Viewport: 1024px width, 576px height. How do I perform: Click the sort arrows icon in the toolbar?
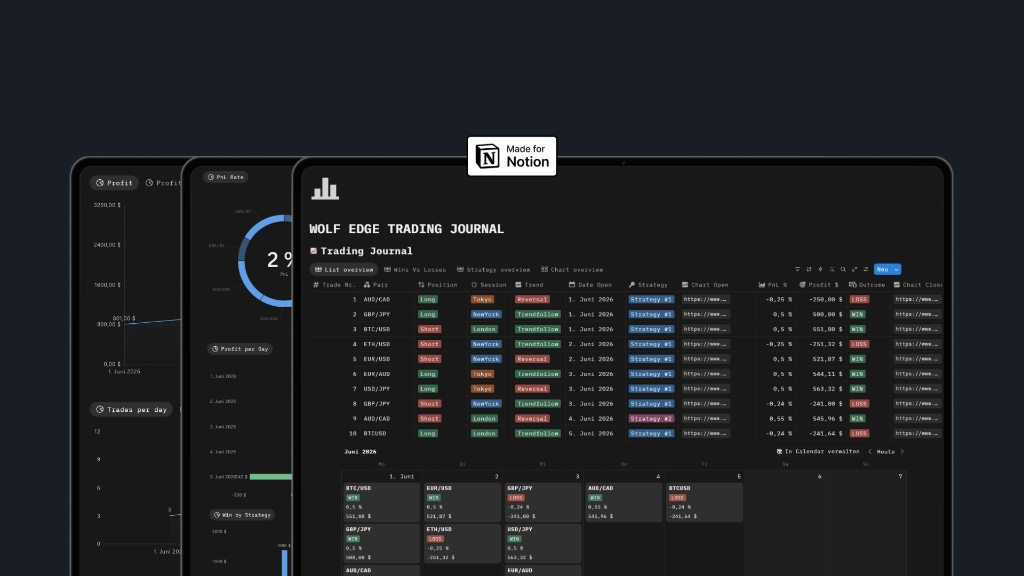(808, 269)
